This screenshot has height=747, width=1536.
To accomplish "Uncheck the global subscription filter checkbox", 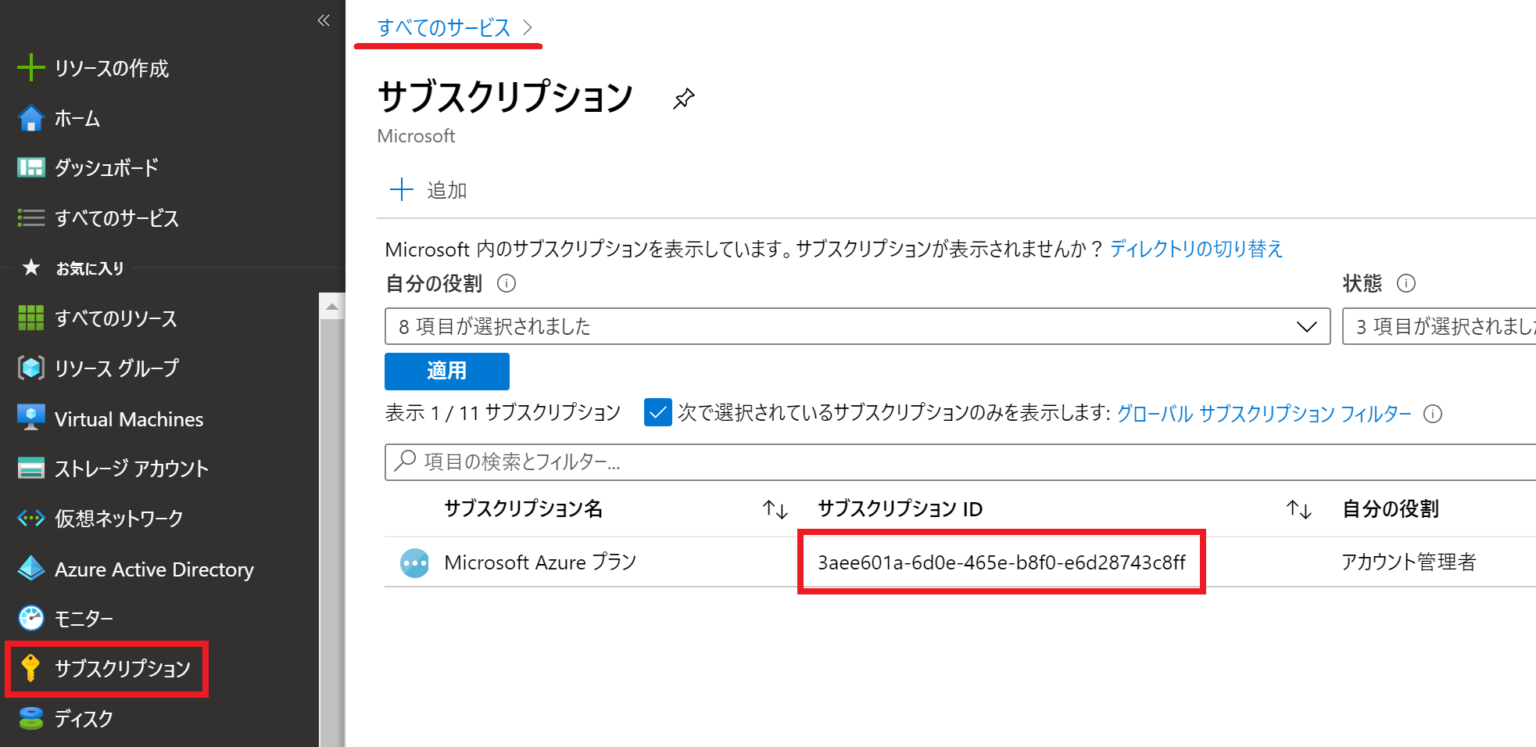I will [658, 412].
